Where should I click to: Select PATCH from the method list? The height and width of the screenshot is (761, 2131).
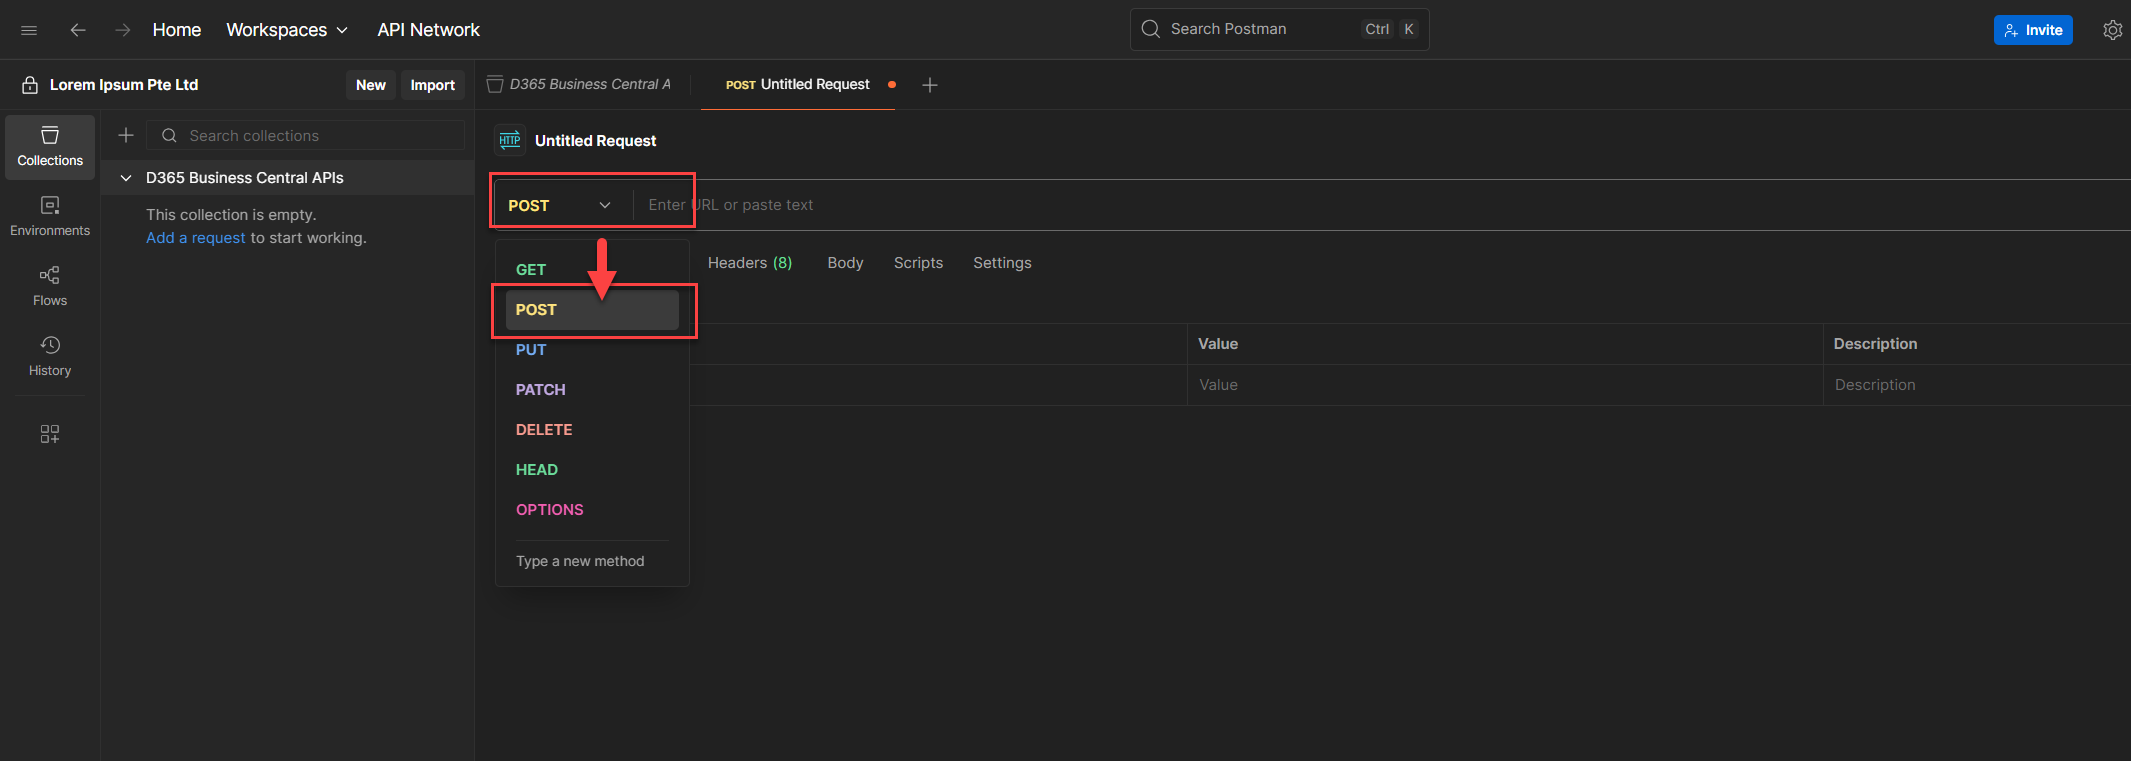[592, 390]
